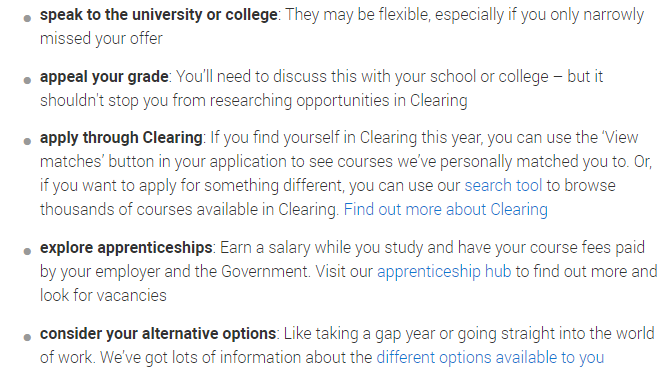Click the words 'researching opportunities in Clearing'
This screenshot has width=670, height=385.
coord(338,100)
